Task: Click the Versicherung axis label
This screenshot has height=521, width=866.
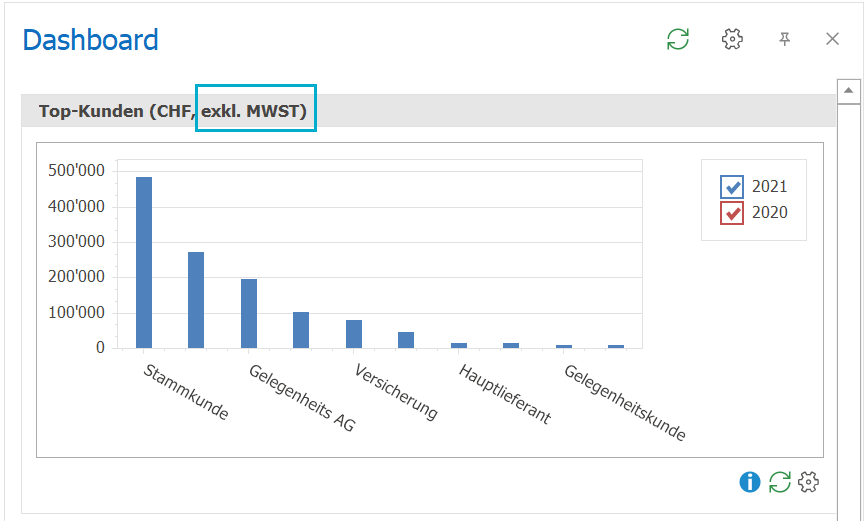Action: (x=396, y=392)
